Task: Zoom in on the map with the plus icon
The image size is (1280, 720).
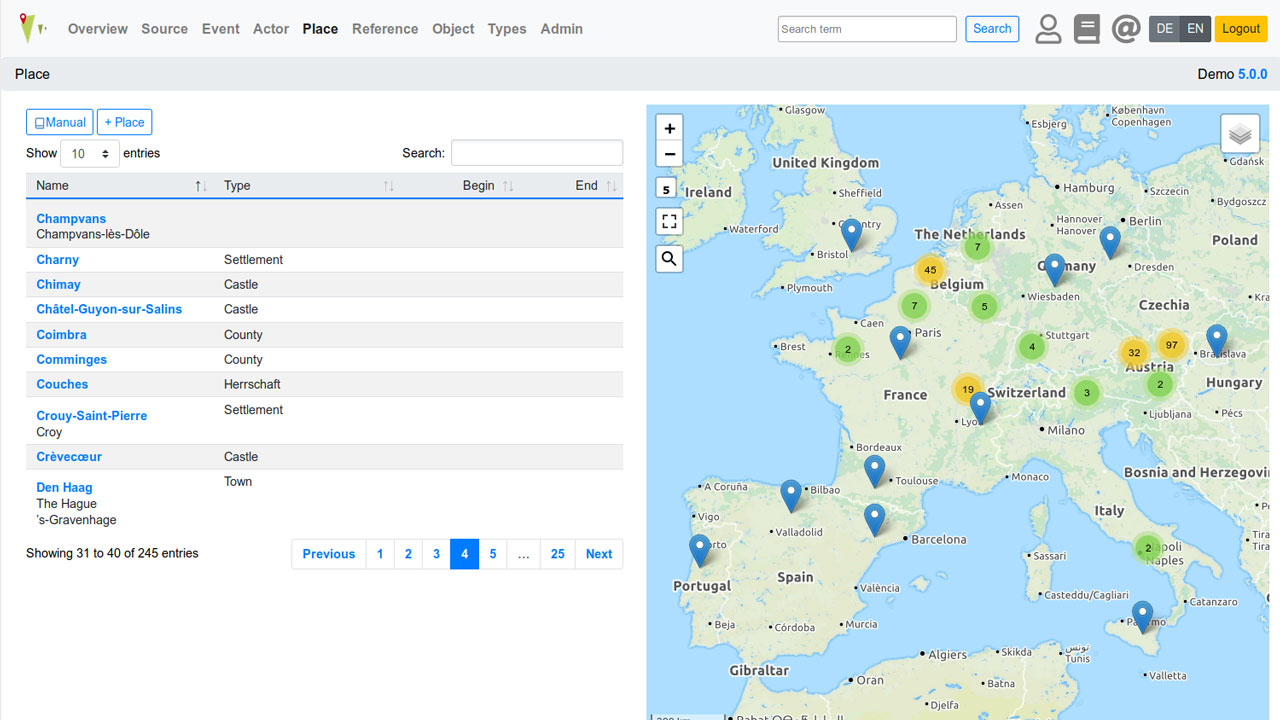Action: click(669, 128)
